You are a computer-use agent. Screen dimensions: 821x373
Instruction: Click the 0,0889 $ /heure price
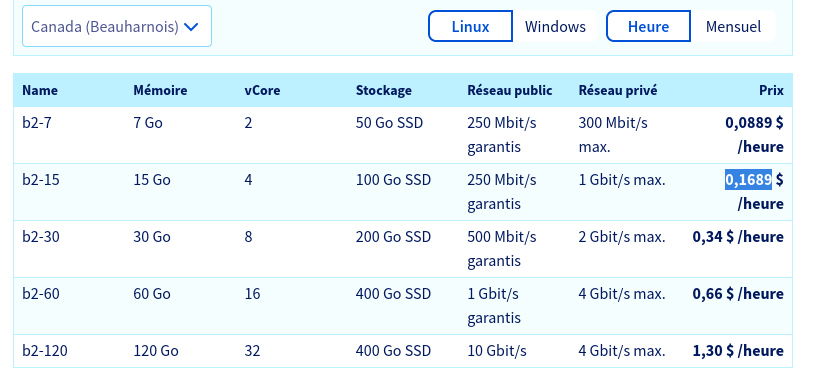[x=755, y=135]
